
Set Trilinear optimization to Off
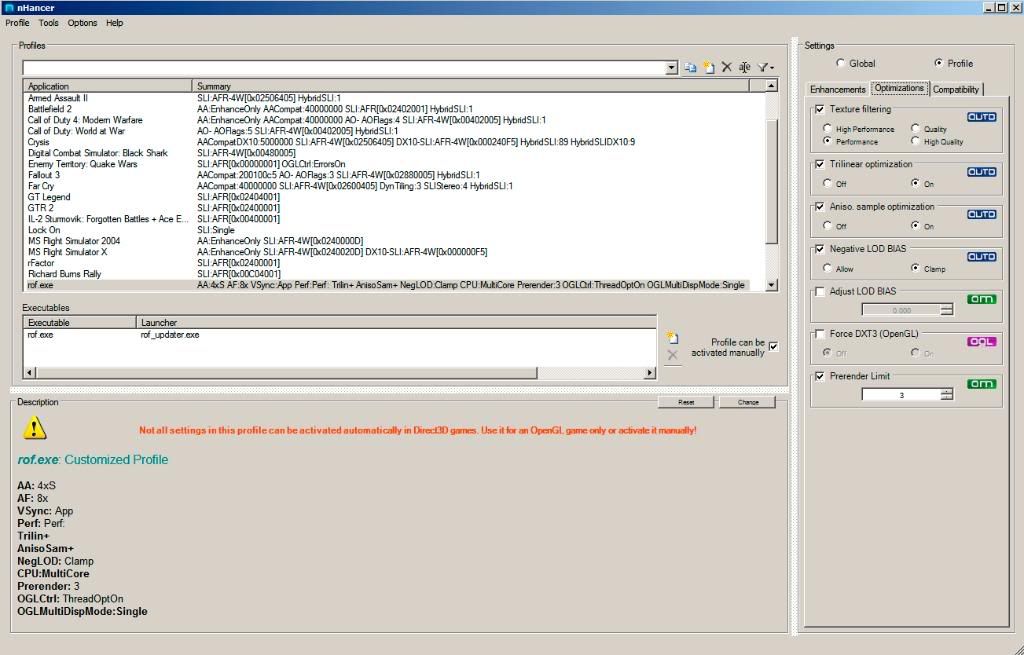point(827,184)
